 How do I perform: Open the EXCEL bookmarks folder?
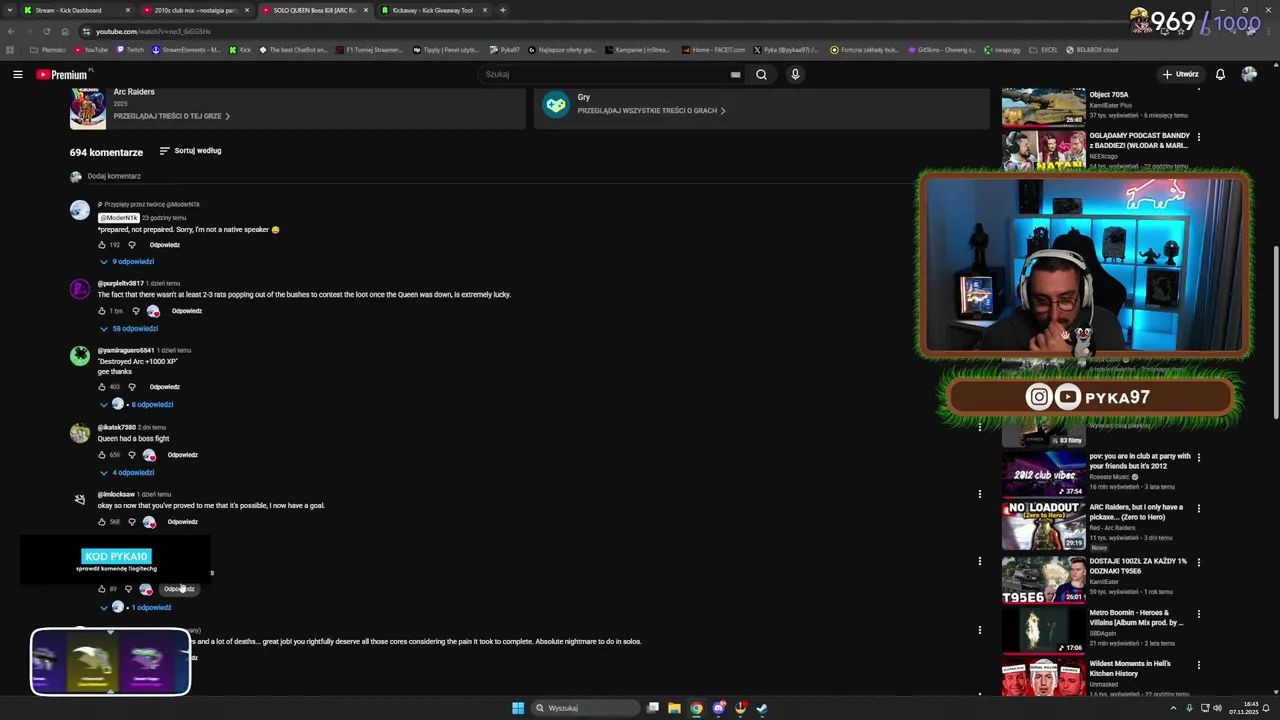click(1044, 49)
